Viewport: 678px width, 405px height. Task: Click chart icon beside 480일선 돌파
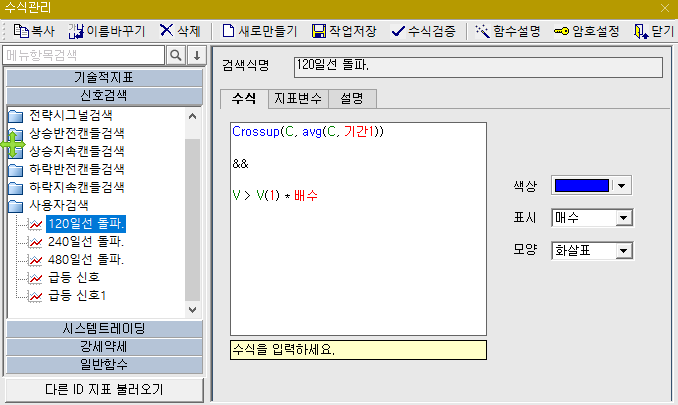(35, 260)
